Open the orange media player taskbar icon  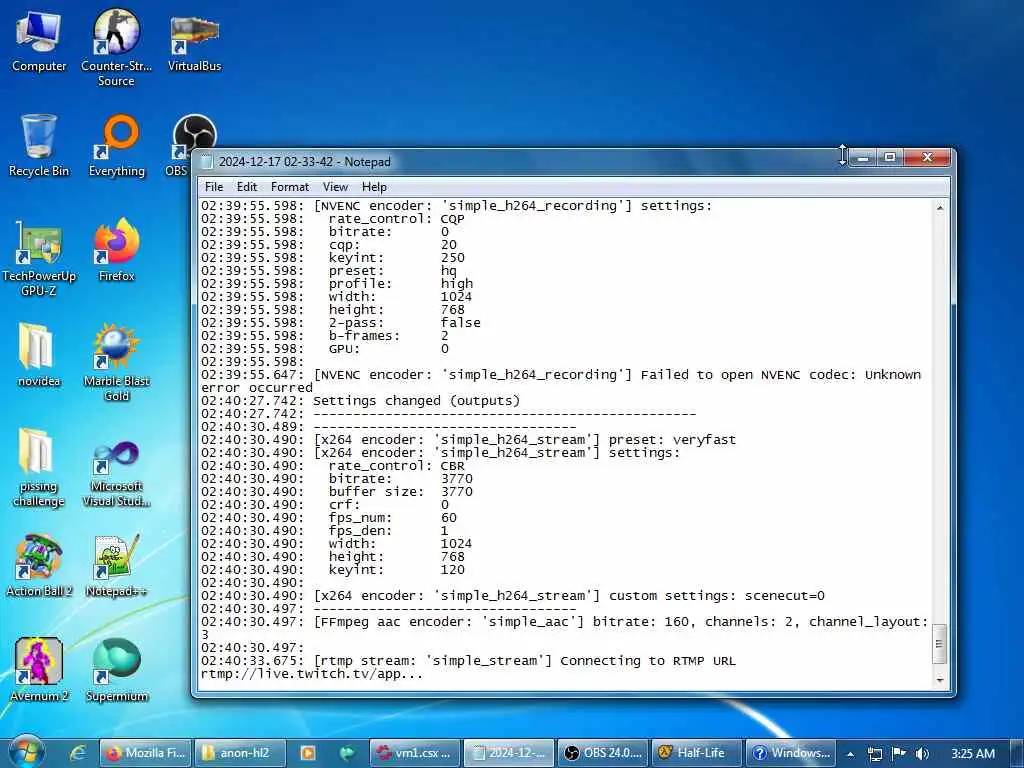coord(308,753)
